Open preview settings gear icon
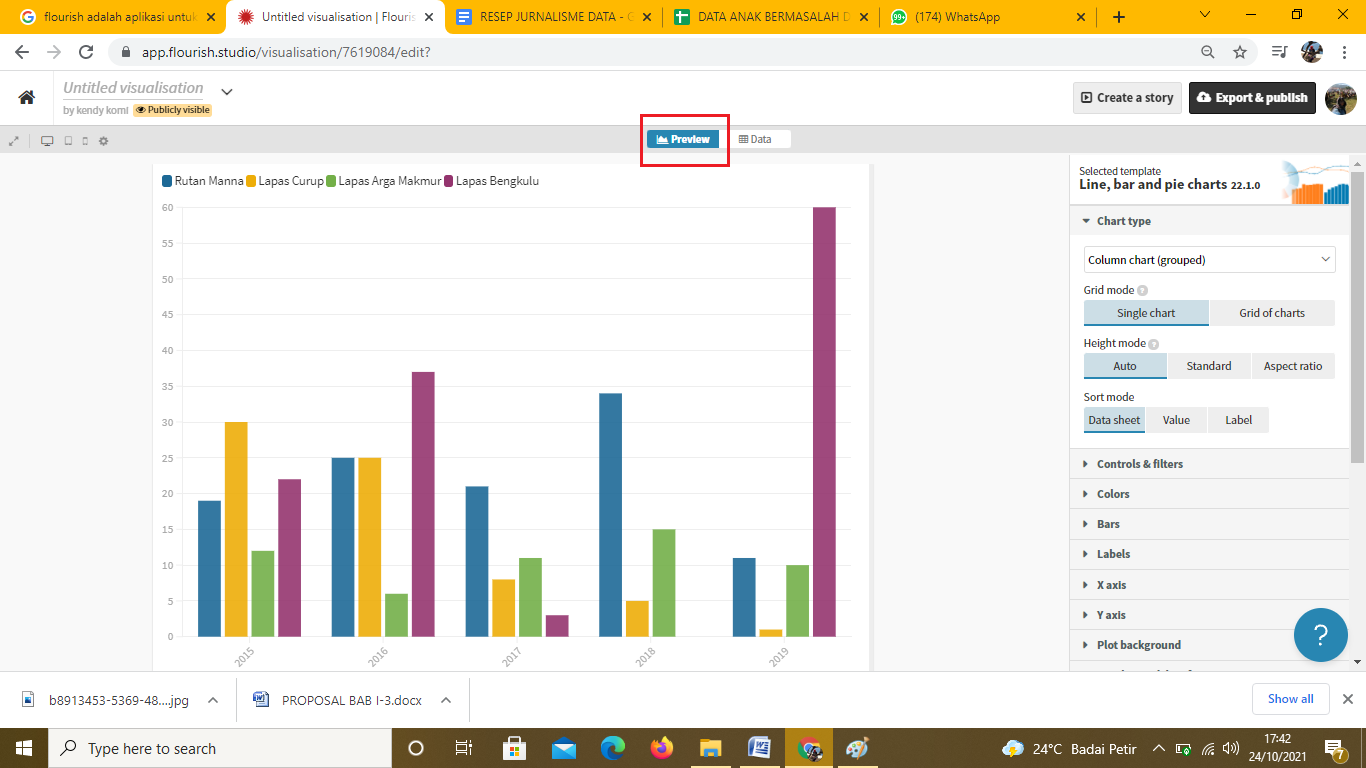This screenshot has height=768, width=1366. pyautogui.click(x=103, y=141)
